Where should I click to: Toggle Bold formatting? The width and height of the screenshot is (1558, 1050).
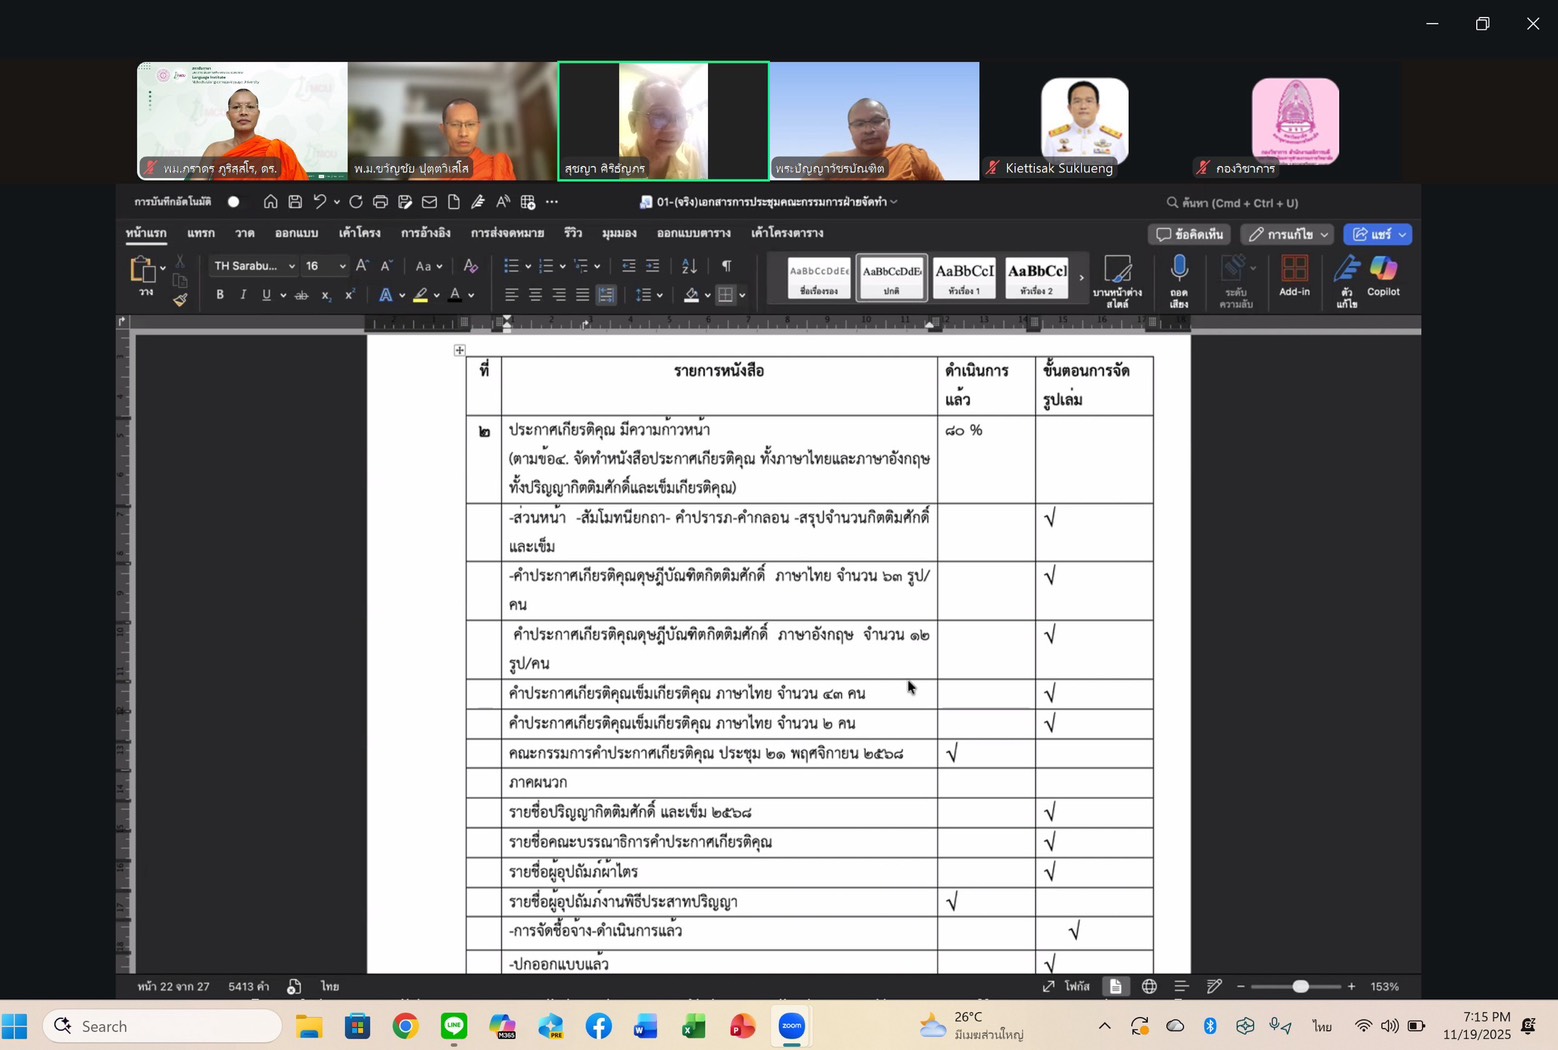coord(220,295)
